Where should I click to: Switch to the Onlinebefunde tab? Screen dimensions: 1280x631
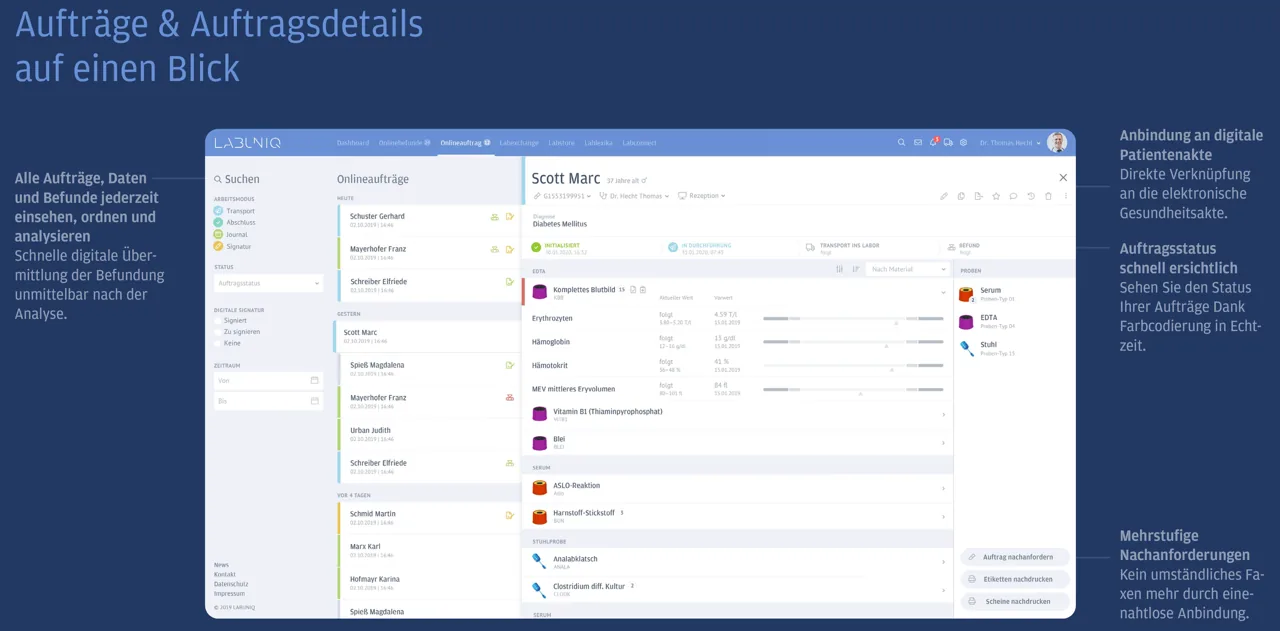404,143
